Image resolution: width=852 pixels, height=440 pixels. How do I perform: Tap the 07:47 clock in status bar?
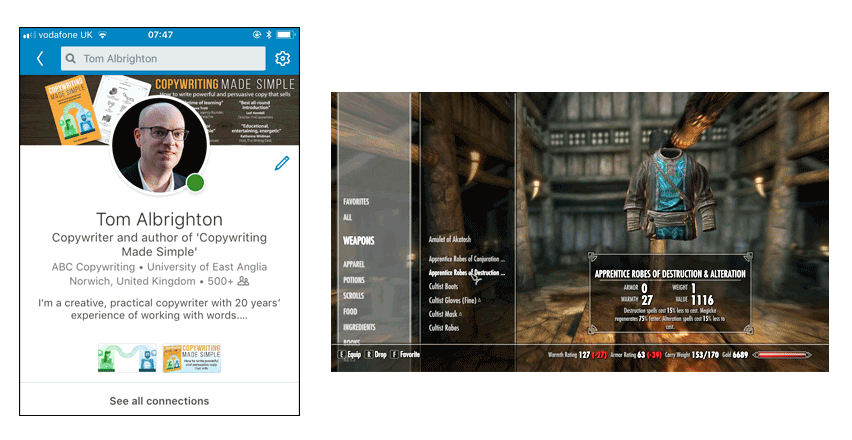(x=160, y=35)
